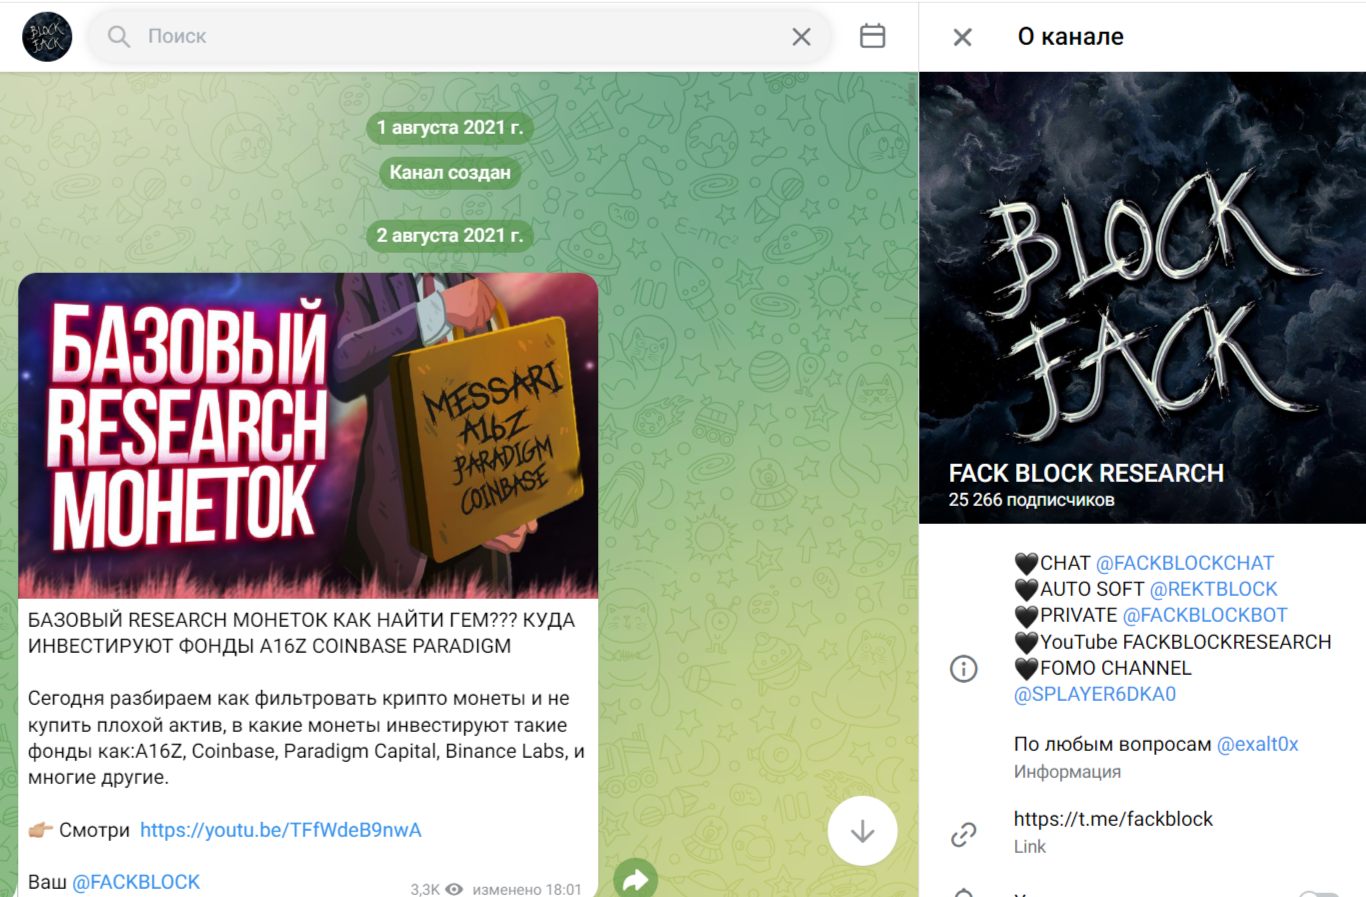Click the FACK BLOCK RESEARCH channel name
The height and width of the screenshot is (897, 1366).
1086,473
